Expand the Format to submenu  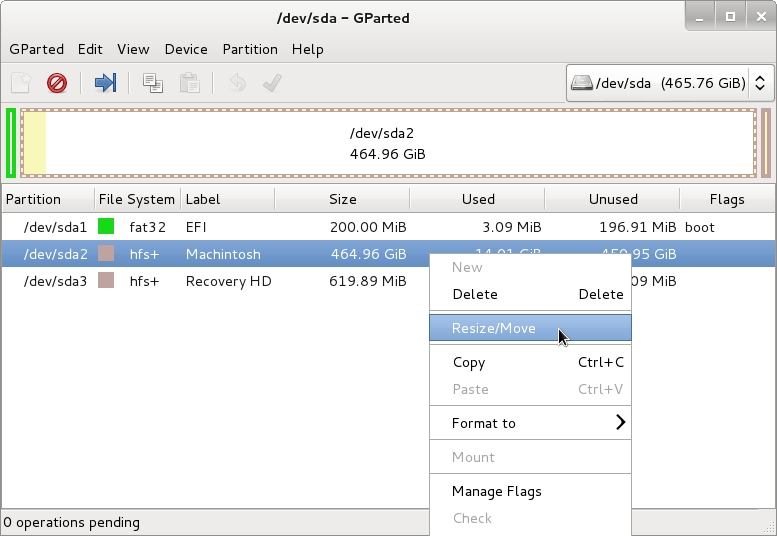coord(530,423)
